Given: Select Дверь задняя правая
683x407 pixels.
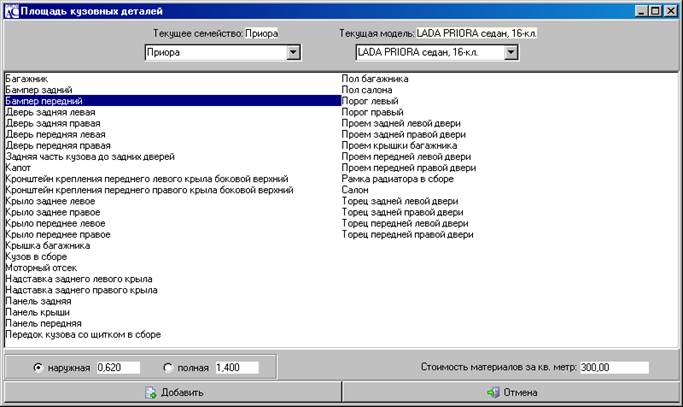Looking at the screenshot, I should coord(53,123).
